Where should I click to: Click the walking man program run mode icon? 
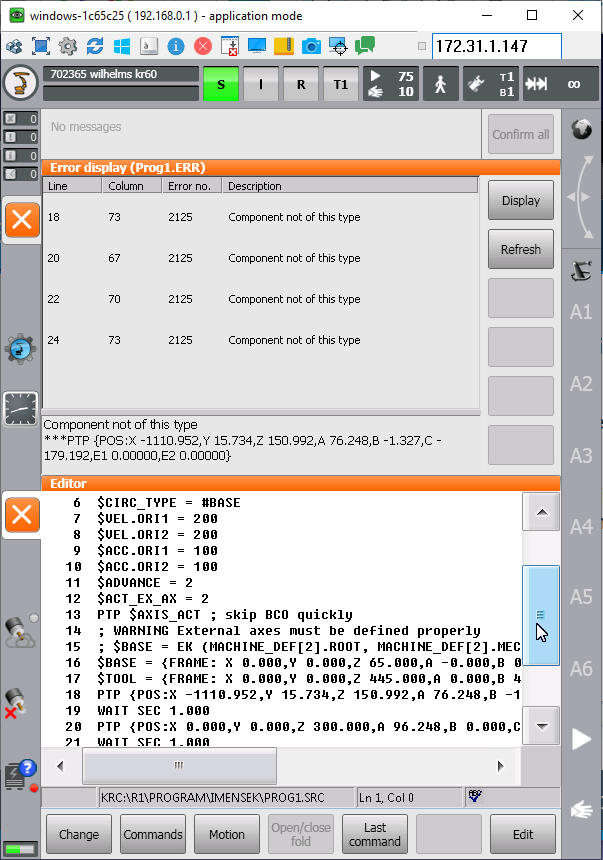pos(440,85)
